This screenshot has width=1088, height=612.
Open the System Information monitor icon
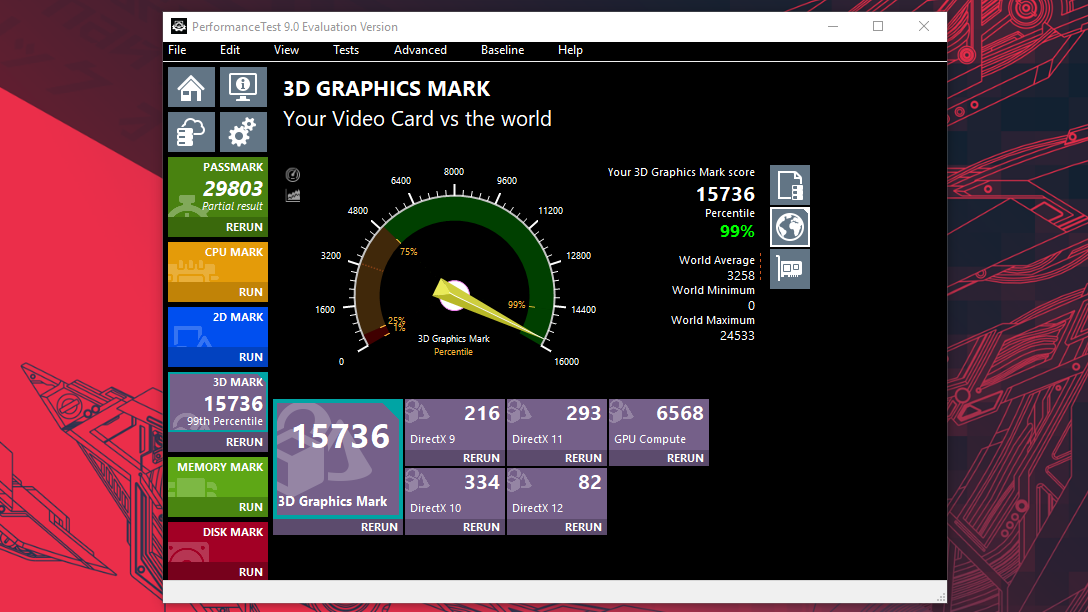tap(243, 87)
